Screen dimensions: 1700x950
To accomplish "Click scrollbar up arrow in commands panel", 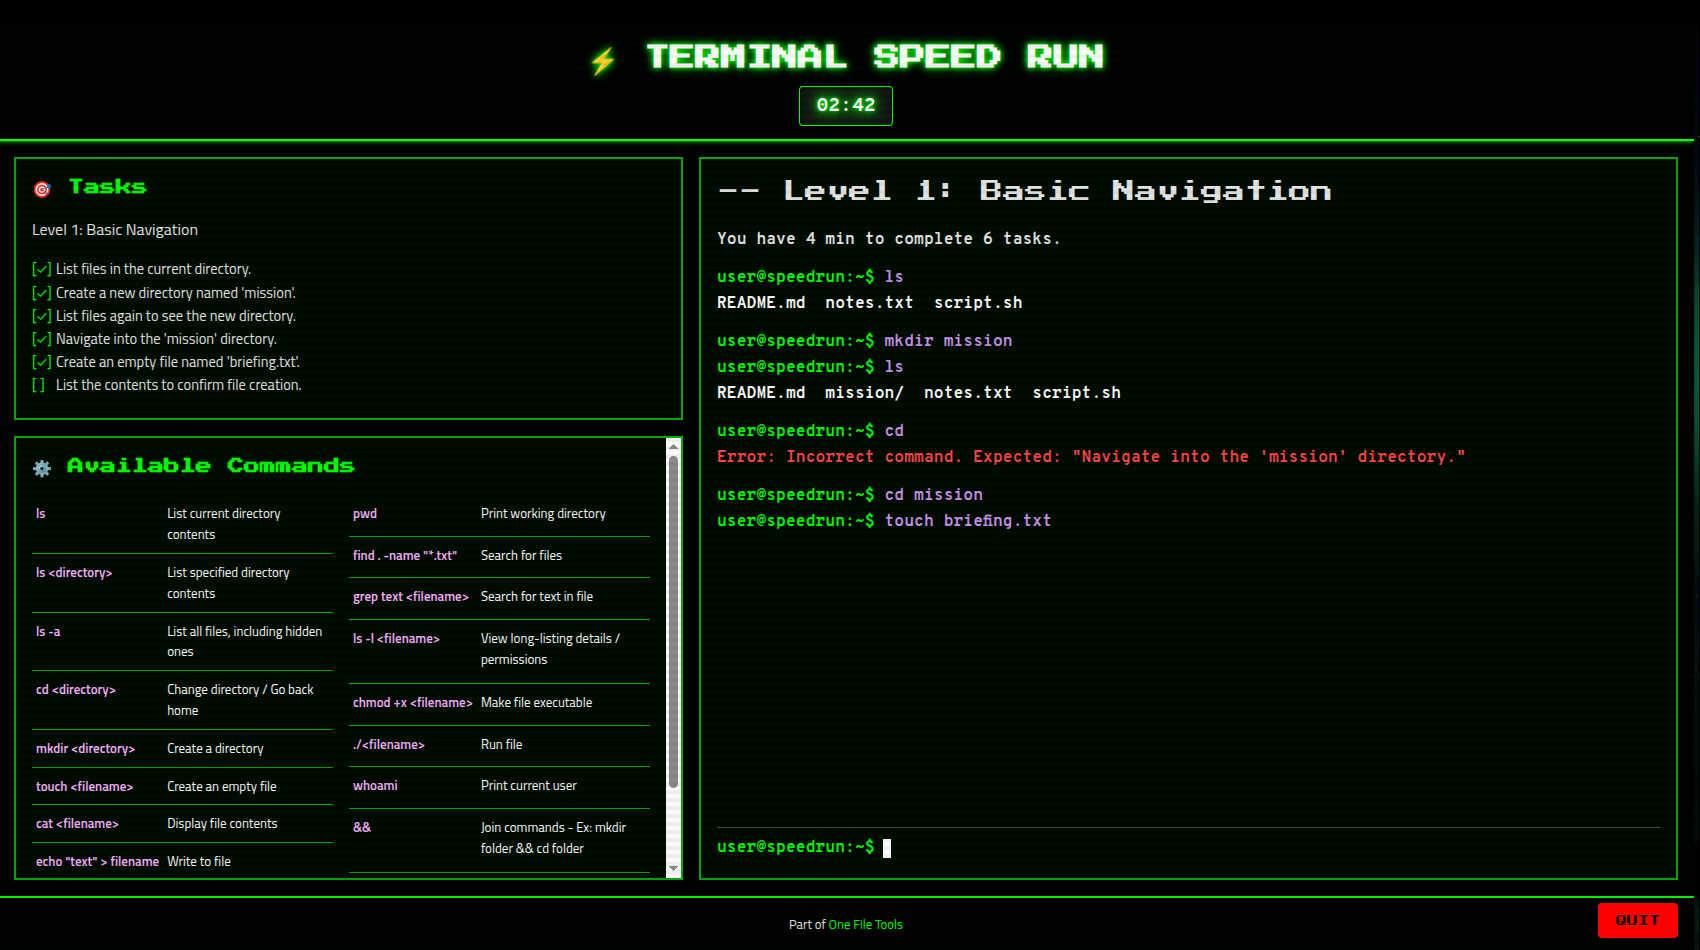I will coord(673,446).
